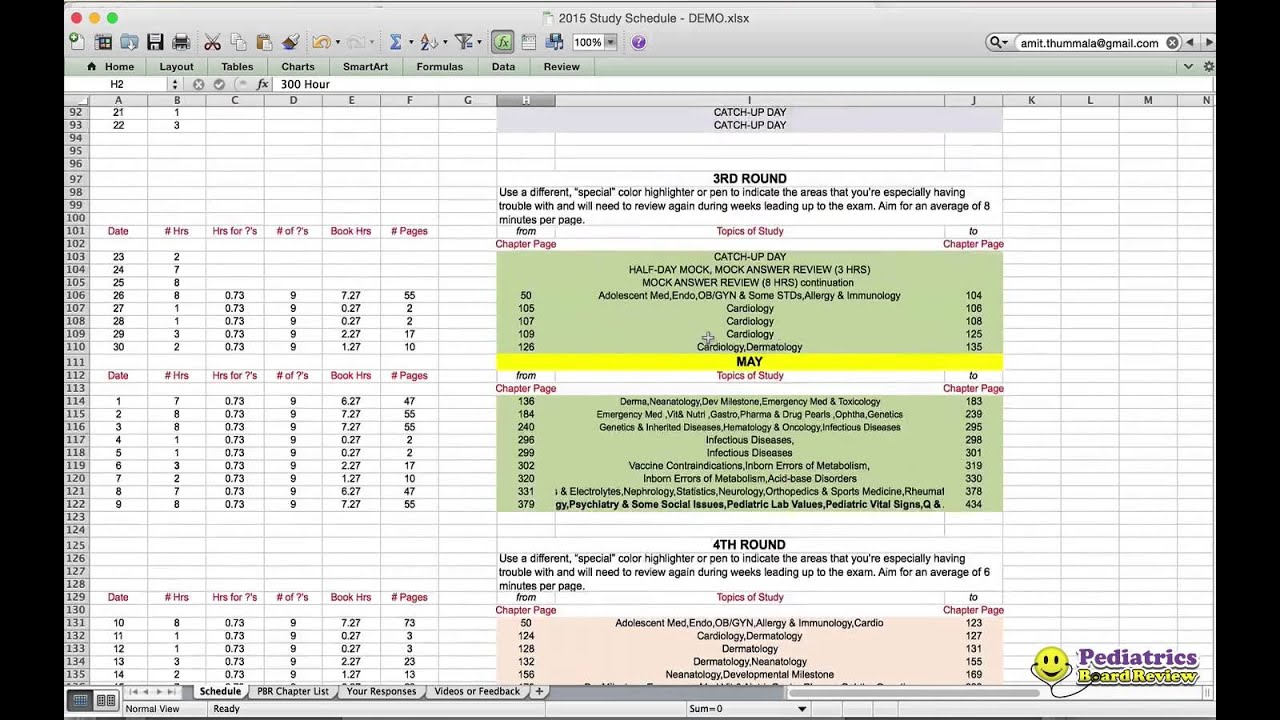Open the Layout ribbon tab
This screenshot has height=720, width=1280.
pyautogui.click(x=177, y=66)
